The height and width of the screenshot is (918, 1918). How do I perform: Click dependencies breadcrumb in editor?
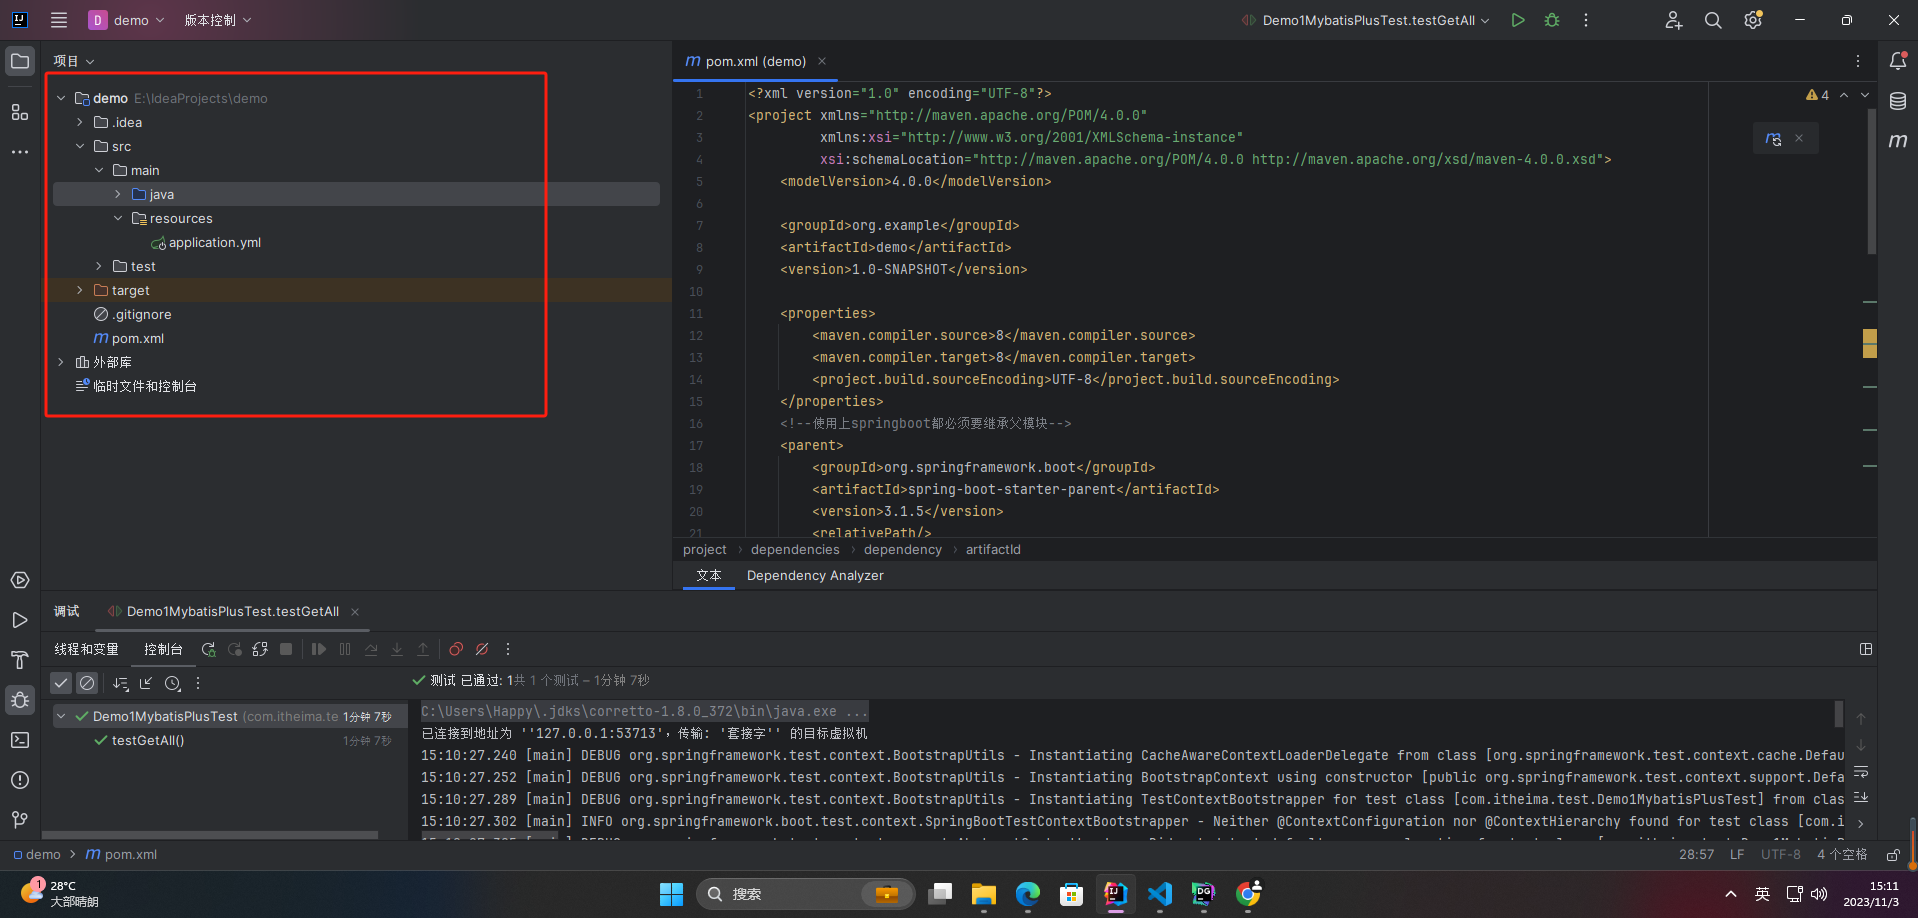795,549
